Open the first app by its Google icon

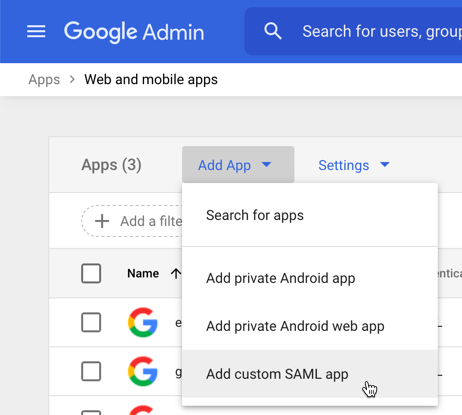[x=143, y=322]
